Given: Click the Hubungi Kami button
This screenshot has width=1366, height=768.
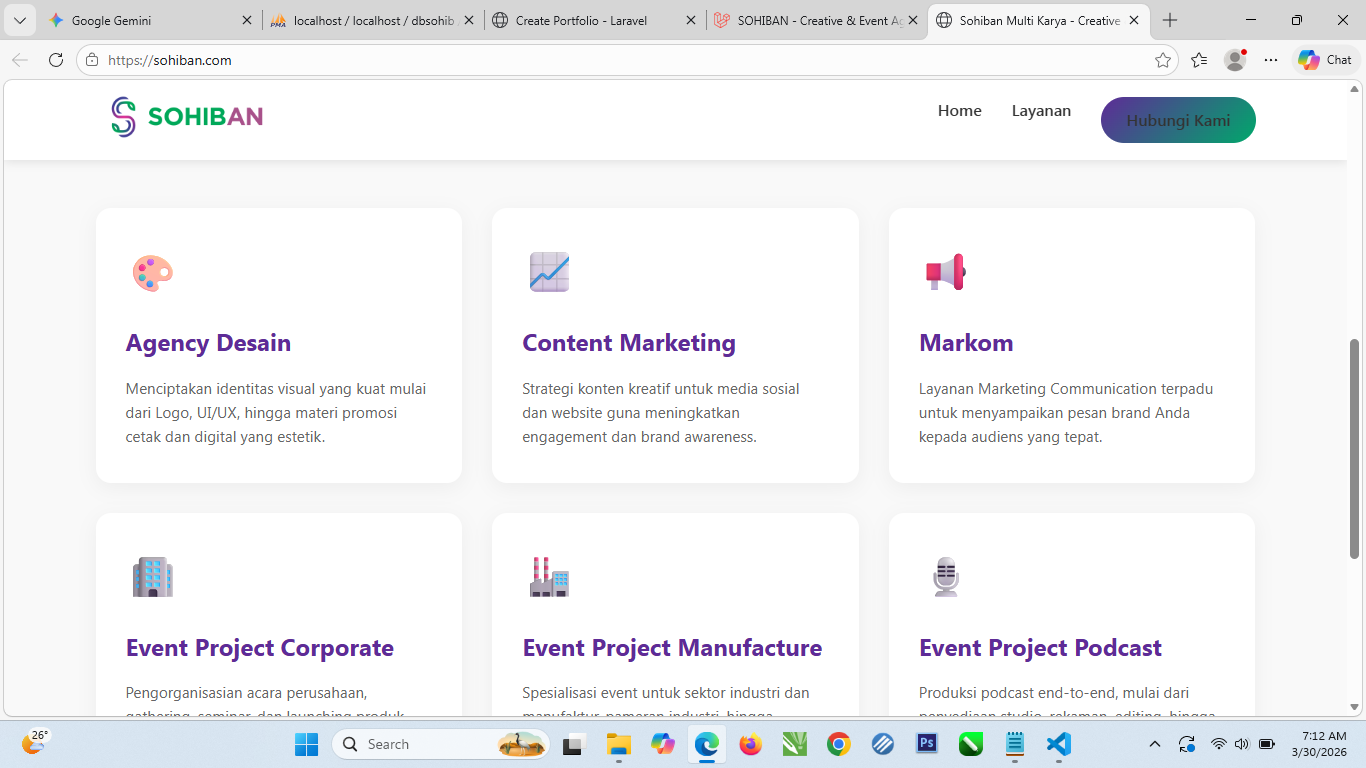Looking at the screenshot, I should (1178, 120).
